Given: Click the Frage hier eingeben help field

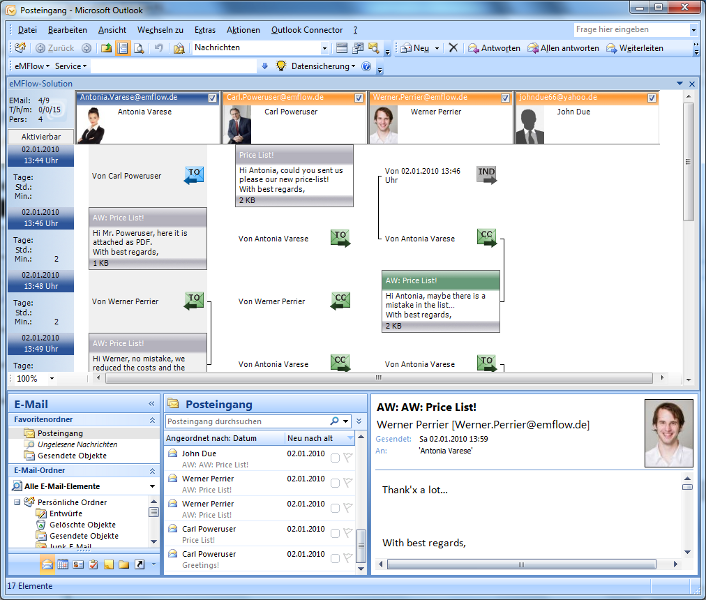Looking at the screenshot, I should pos(631,30).
